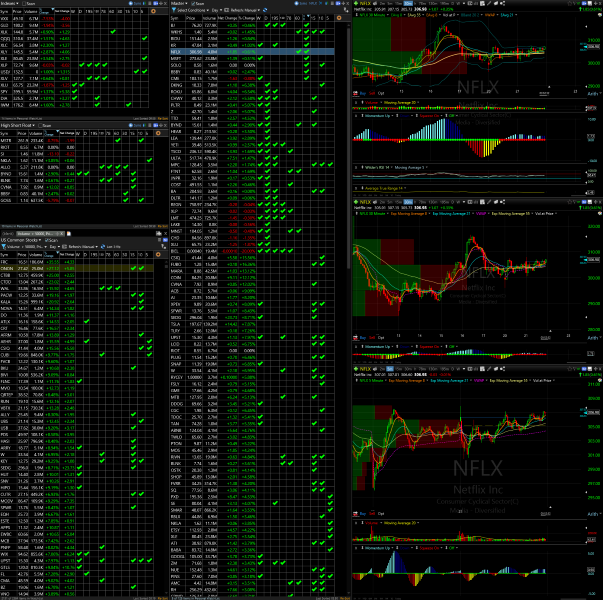The image size is (603, 600).
Task: Open the Arith scale dropdown on bottom chart
Action: click(x=594, y=514)
